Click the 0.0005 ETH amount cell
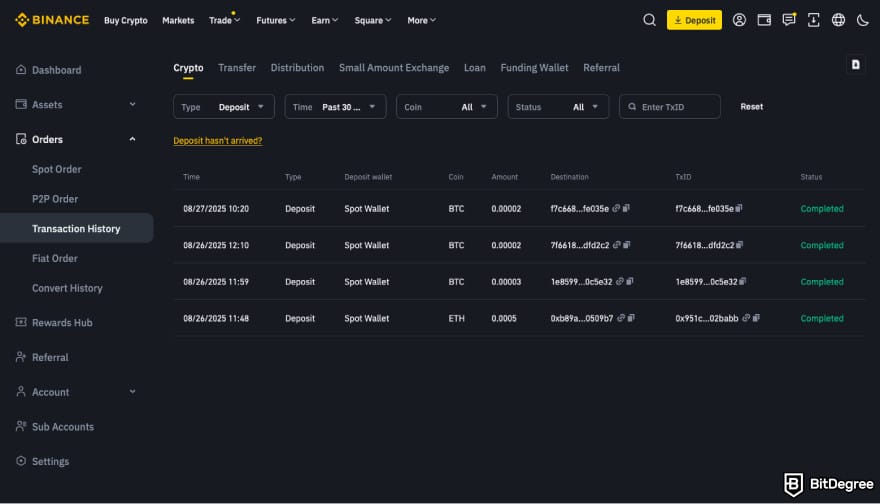Screen dimensions: 880x504 pyautogui.click(x=504, y=318)
